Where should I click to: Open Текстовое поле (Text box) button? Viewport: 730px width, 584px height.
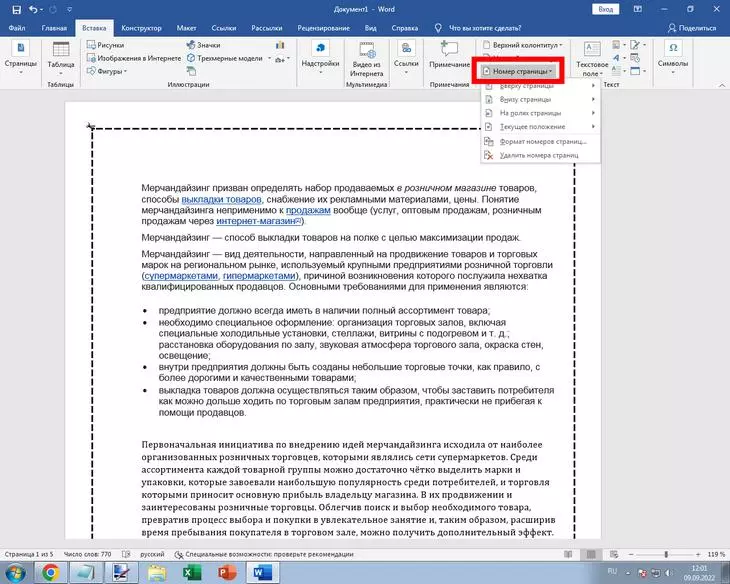(x=592, y=59)
